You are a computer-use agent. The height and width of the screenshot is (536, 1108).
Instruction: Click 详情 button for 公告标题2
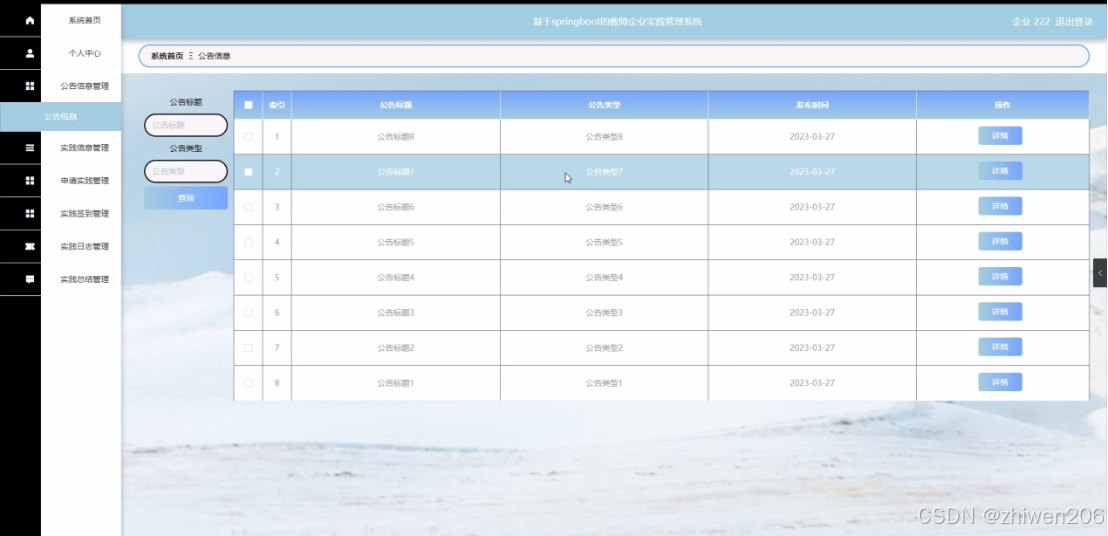click(x=1000, y=347)
